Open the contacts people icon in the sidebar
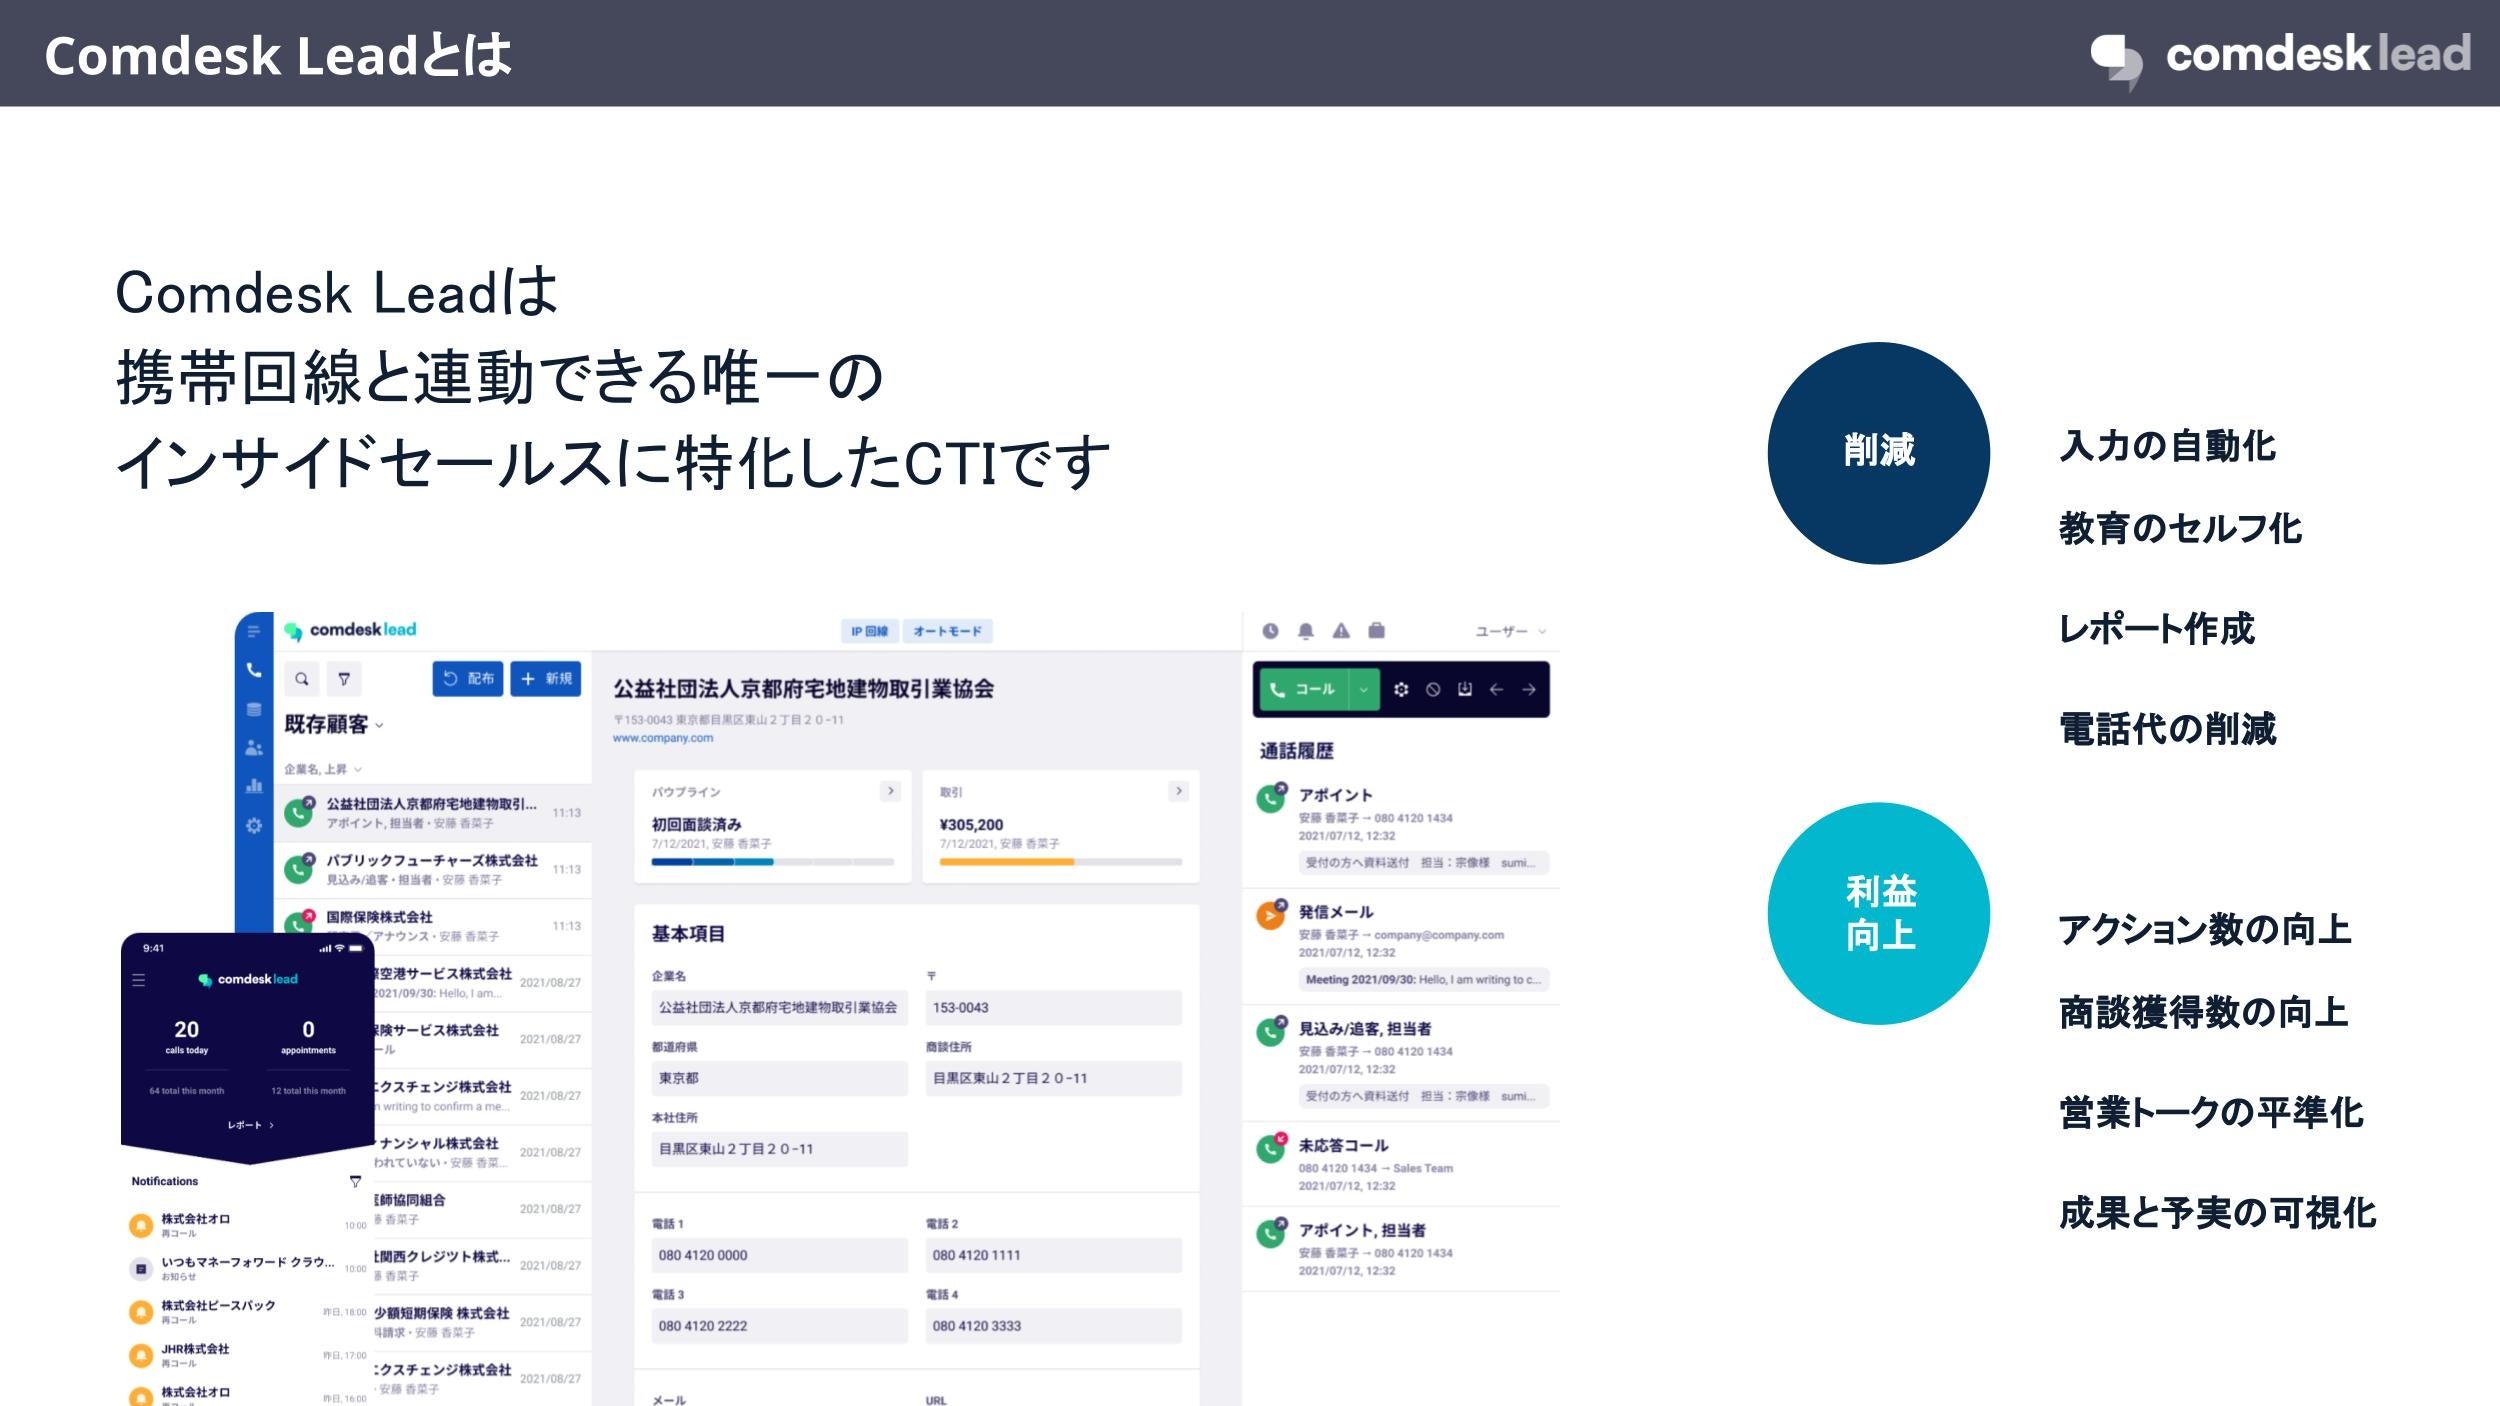 coord(254,747)
